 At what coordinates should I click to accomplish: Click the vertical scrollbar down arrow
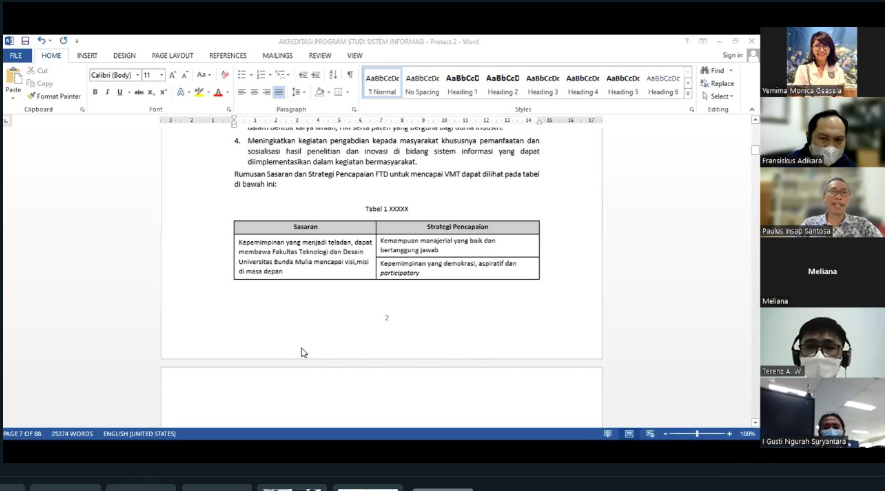(755, 423)
